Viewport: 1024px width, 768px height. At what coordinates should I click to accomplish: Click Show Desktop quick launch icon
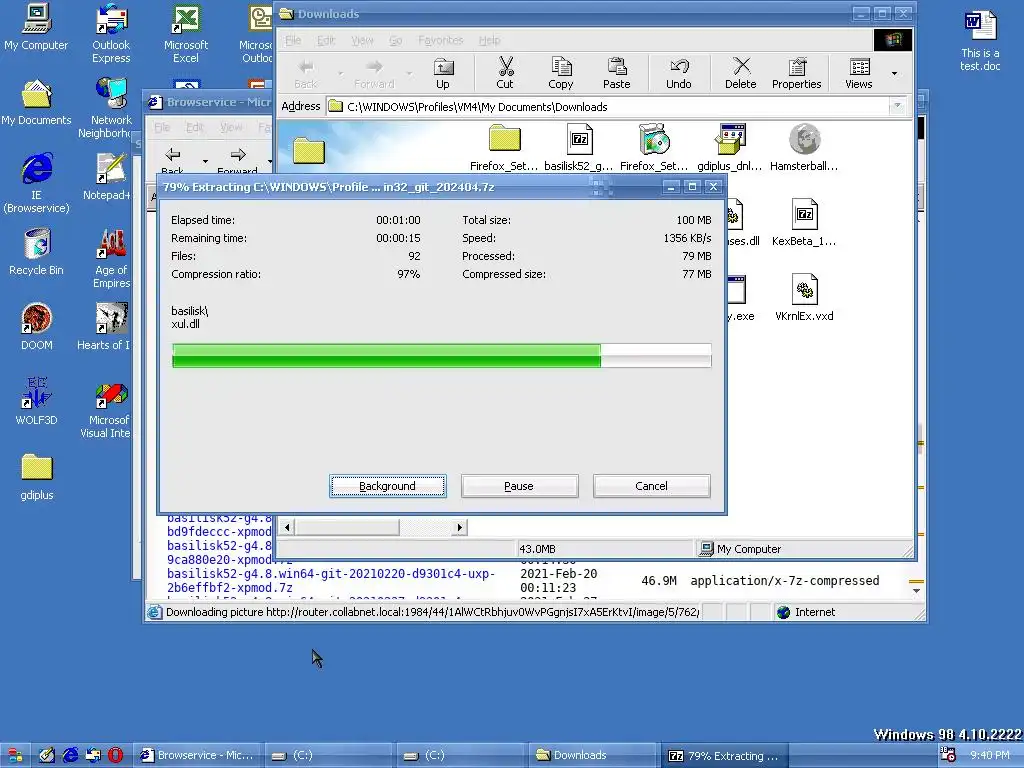47,756
